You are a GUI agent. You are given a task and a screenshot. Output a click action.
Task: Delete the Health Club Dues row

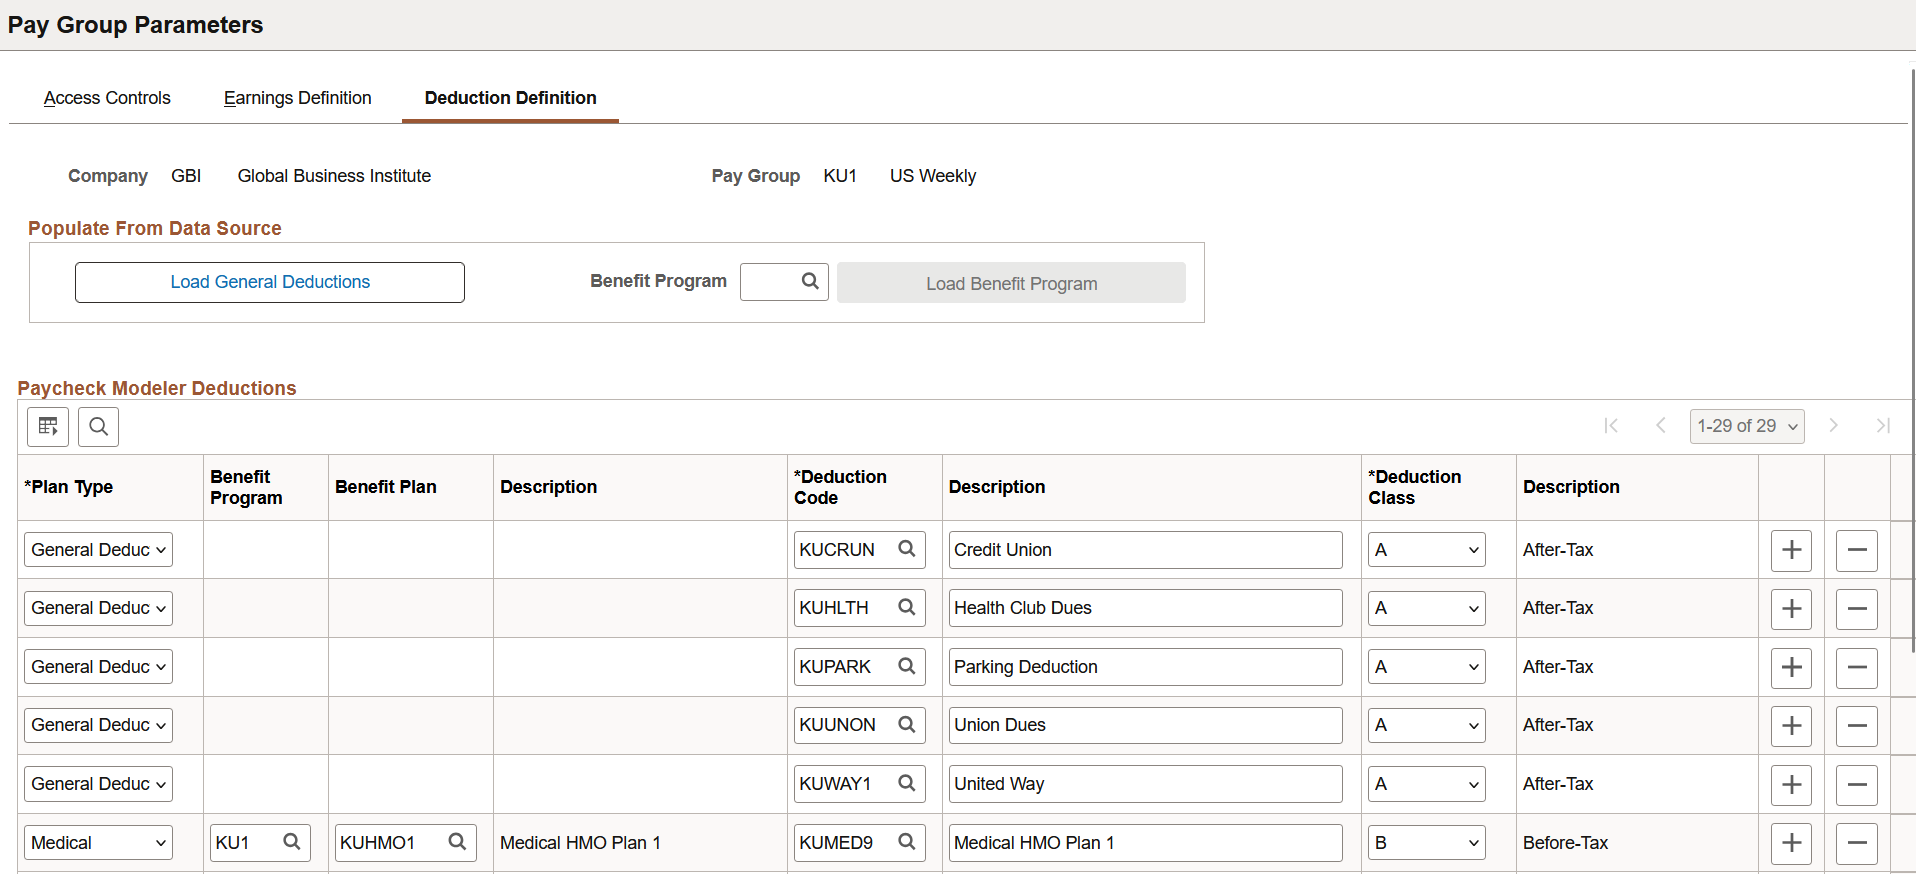point(1857,608)
